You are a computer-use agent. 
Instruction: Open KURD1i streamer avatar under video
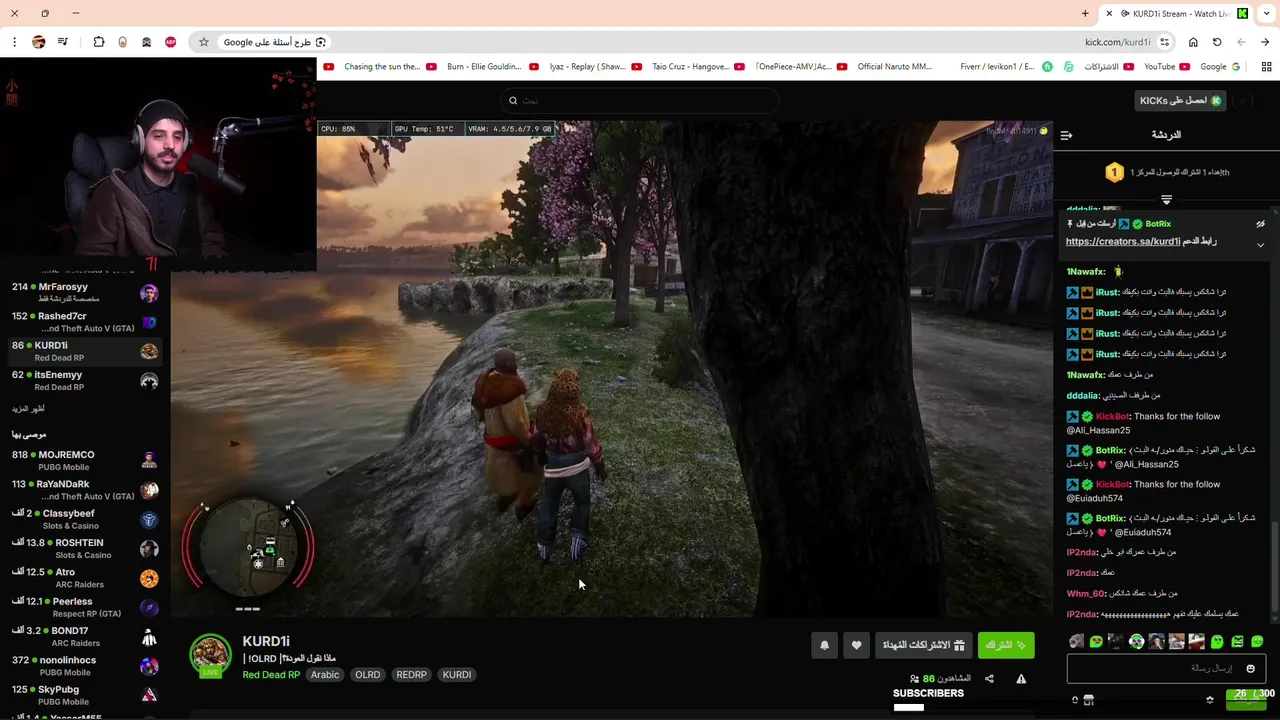210,655
